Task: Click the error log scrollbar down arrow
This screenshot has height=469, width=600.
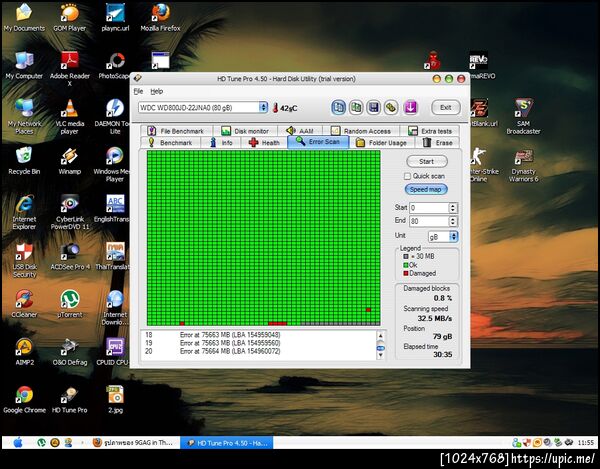Action: [x=380, y=356]
